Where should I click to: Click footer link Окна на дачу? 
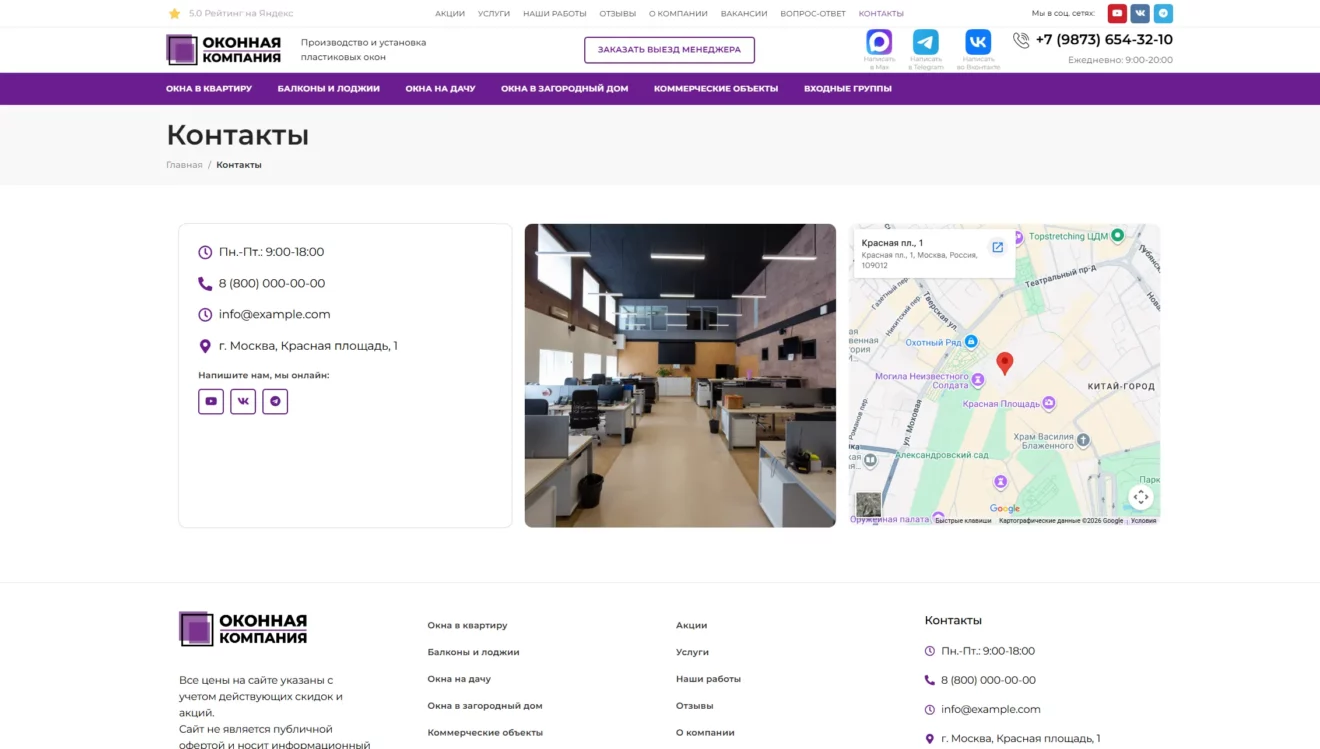[459, 679]
